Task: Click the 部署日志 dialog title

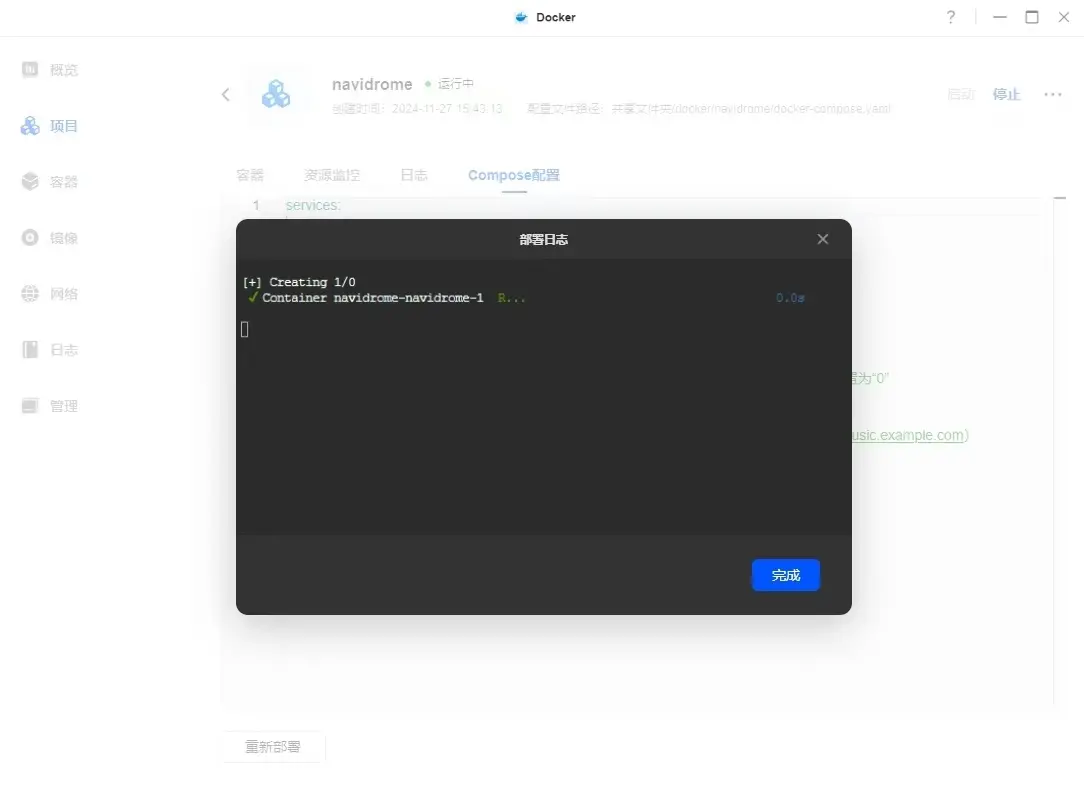Action: [x=543, y=239]
